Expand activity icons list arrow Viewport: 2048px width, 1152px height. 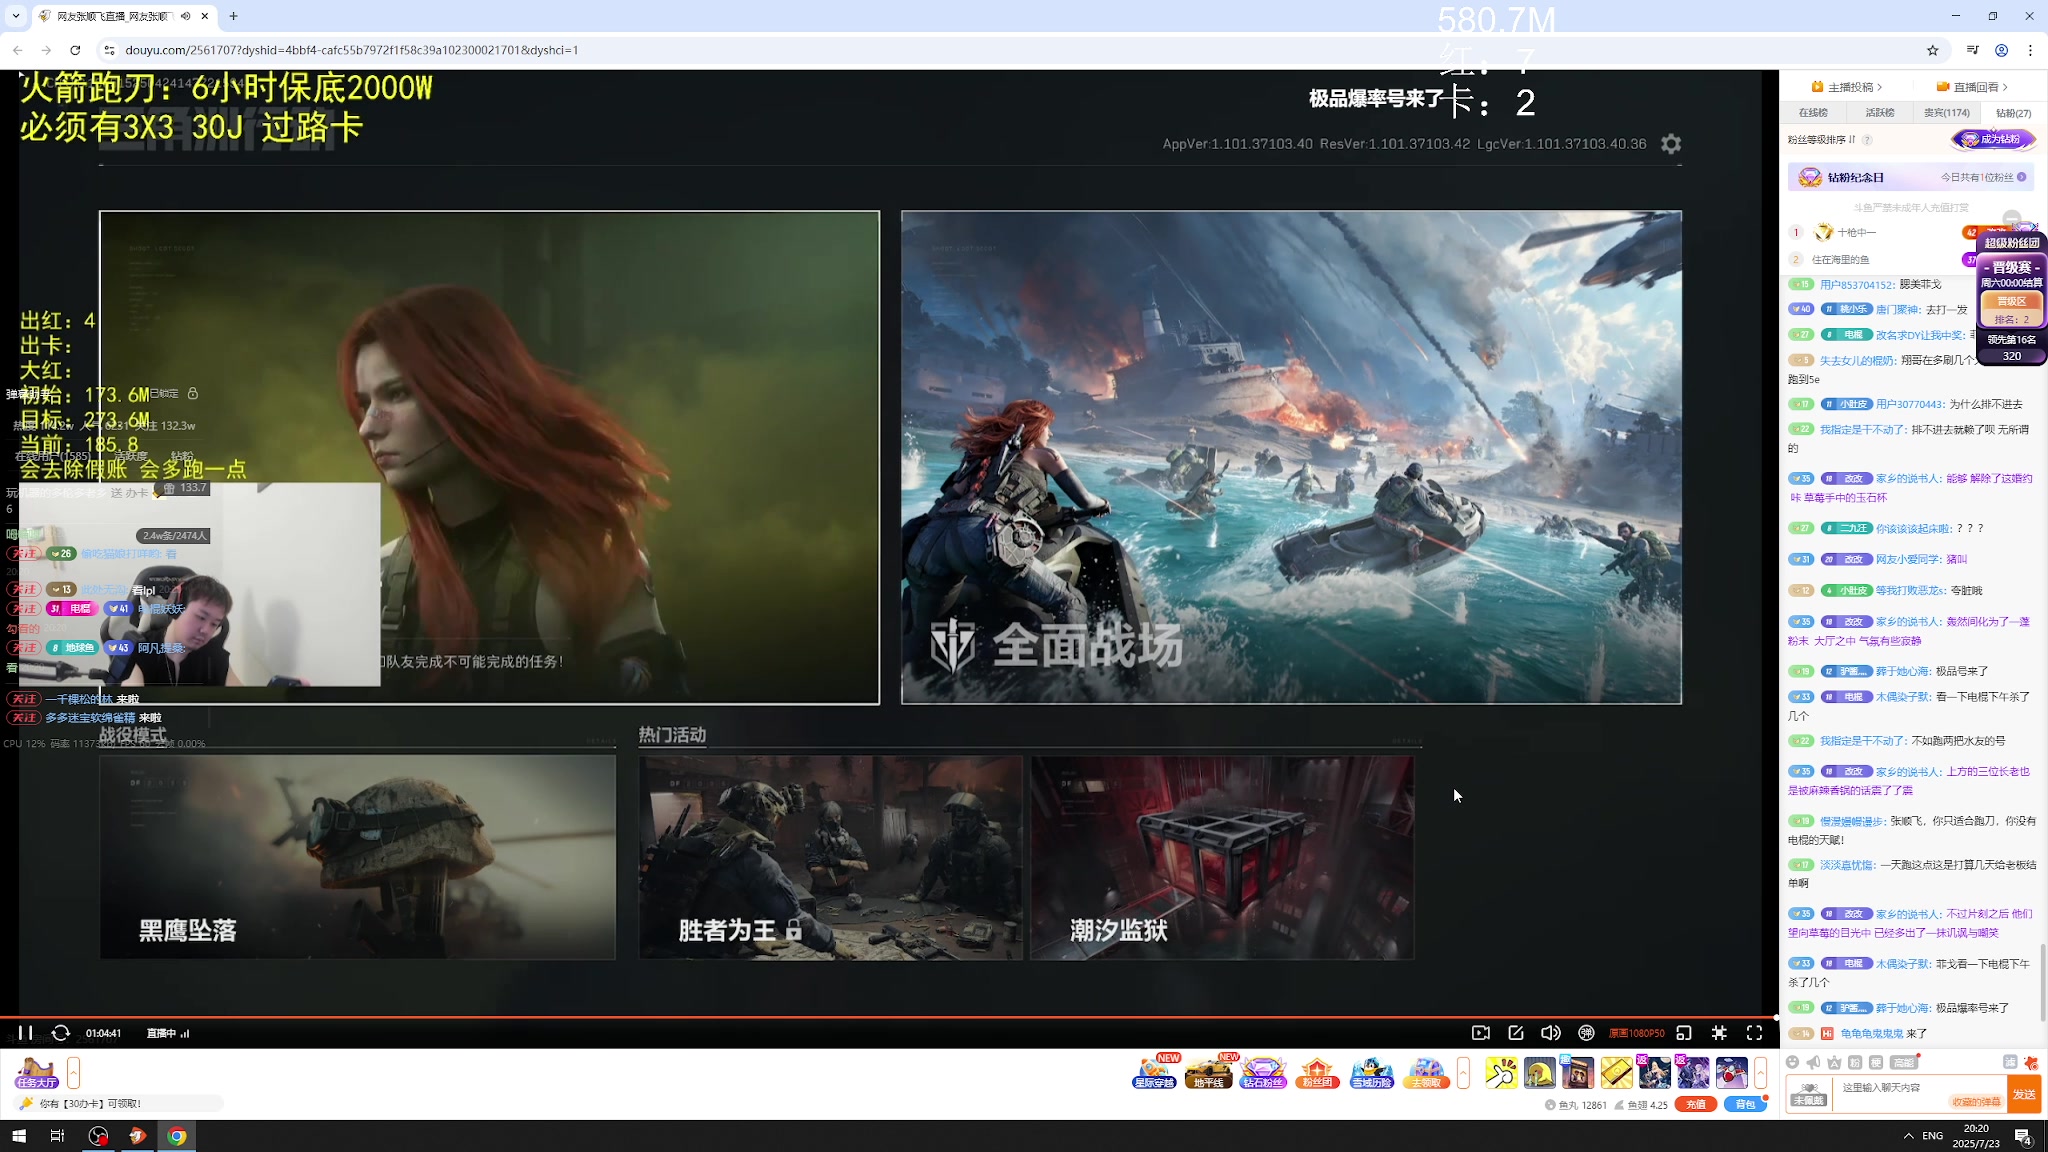1463,1073
